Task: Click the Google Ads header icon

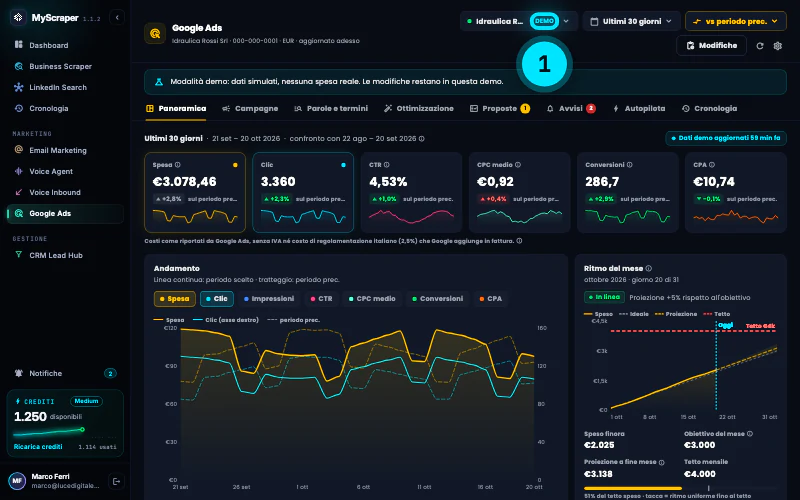Action: [x=155, y=34]
